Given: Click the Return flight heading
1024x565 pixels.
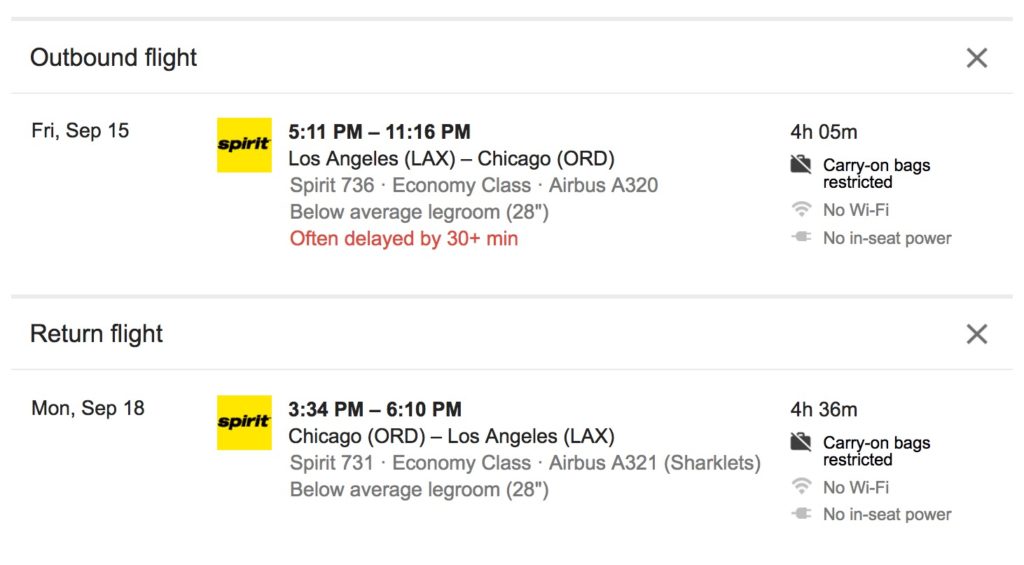Looking at the screenshot, I should 96,334.
